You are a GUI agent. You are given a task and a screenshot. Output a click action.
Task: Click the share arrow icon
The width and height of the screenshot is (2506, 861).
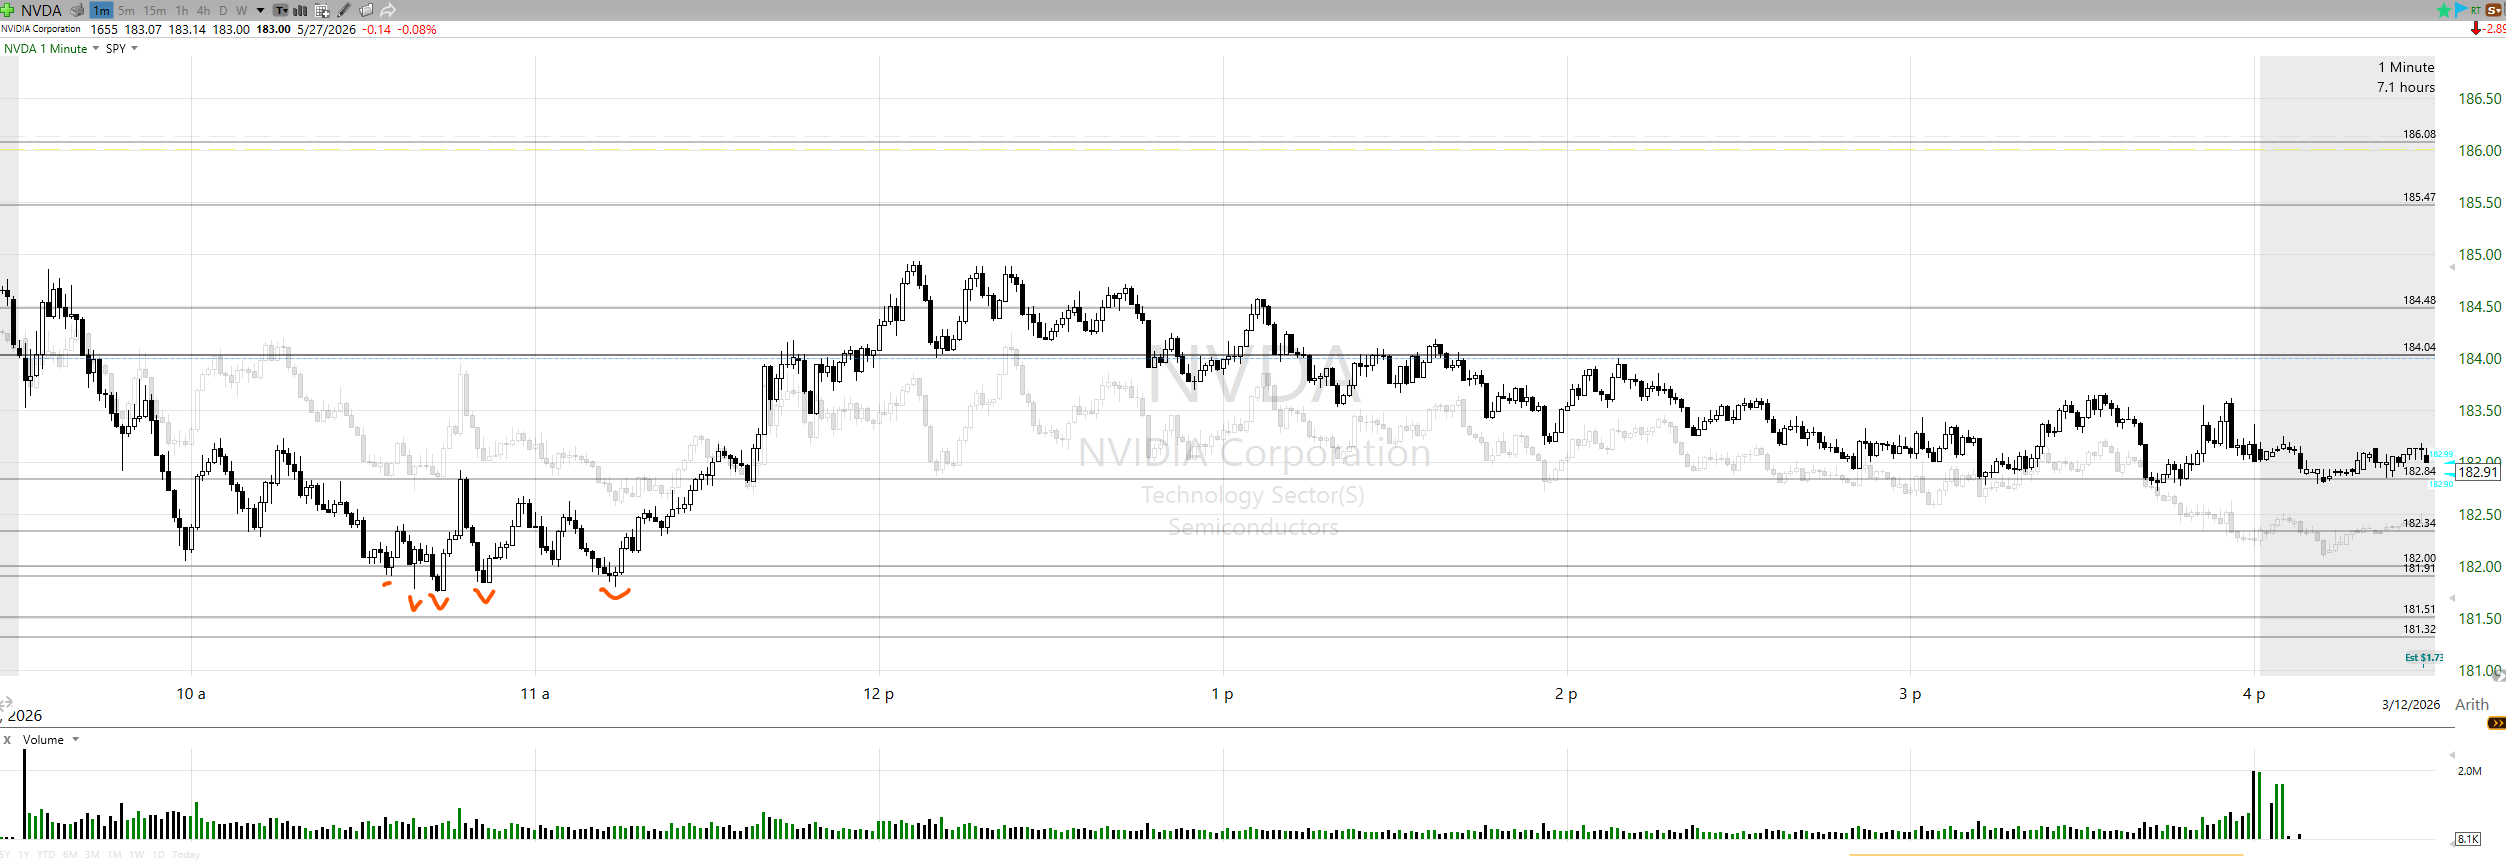388,10
